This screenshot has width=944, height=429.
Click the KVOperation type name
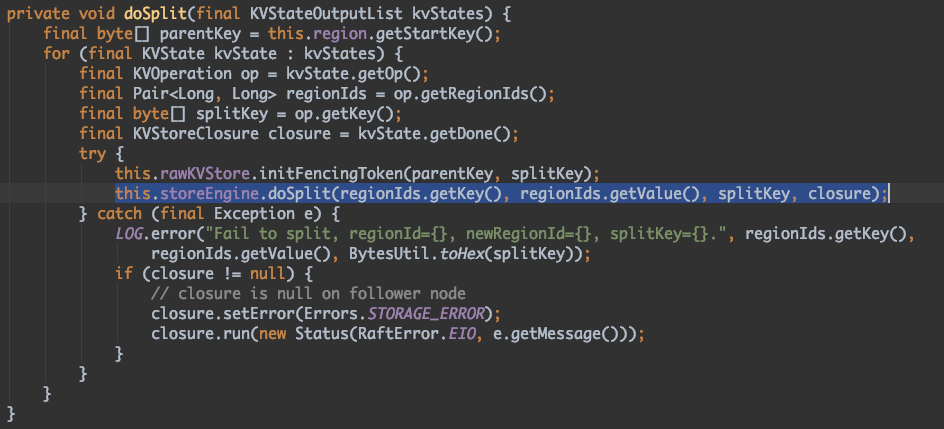point(182,74)
